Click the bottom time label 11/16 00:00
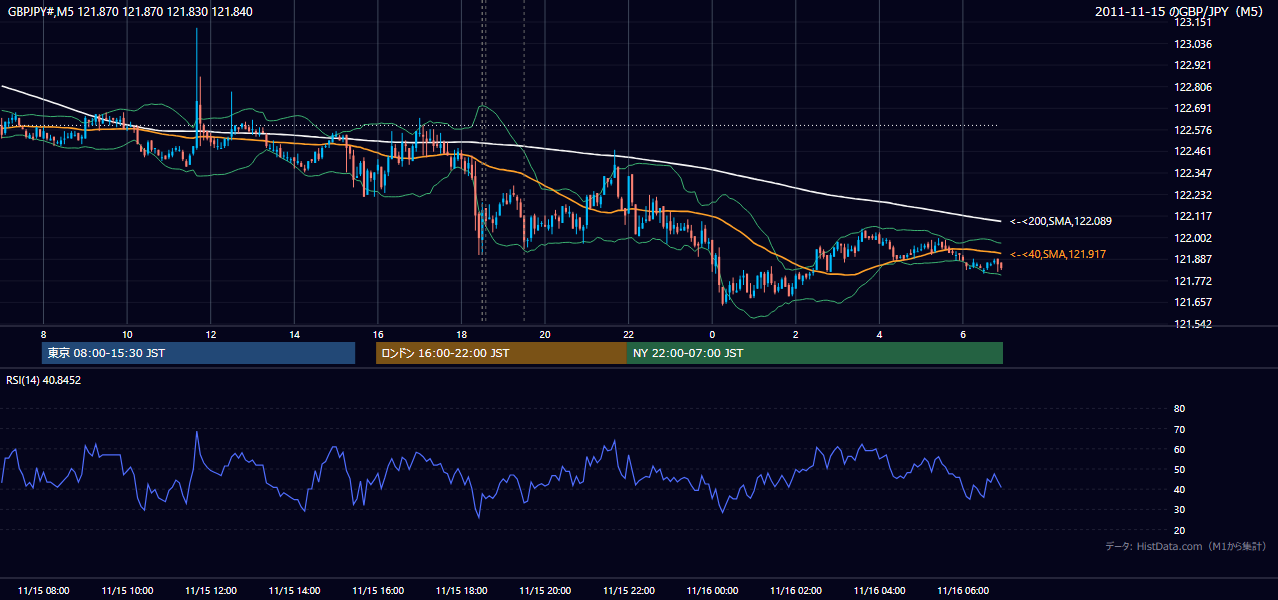This screenshot has height=600, width=1278. pos(712,591)
